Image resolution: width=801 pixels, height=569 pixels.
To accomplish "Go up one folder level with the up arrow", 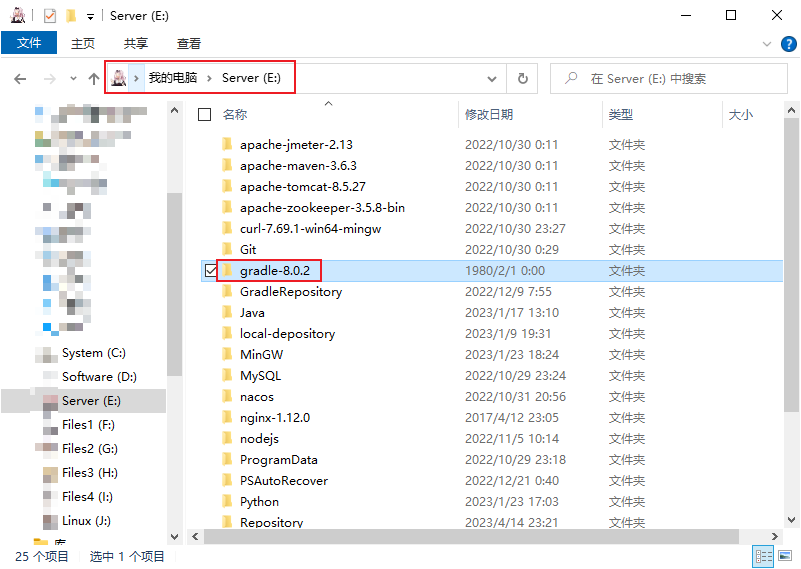I will 94,78.
